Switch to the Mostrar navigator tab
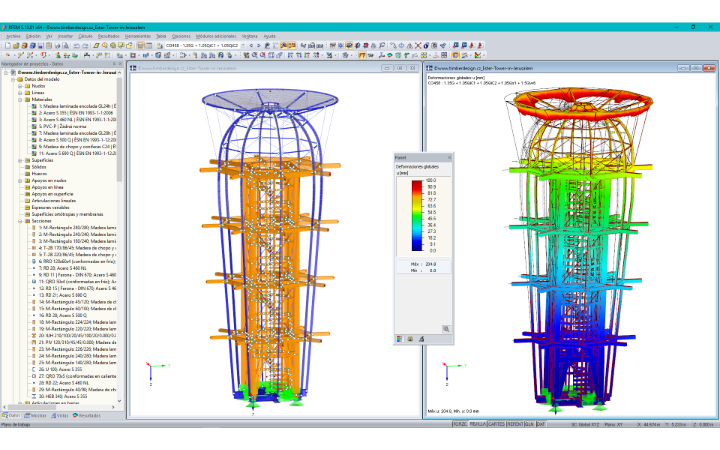Viewport: 720px width, 450px height. [35, 415]
